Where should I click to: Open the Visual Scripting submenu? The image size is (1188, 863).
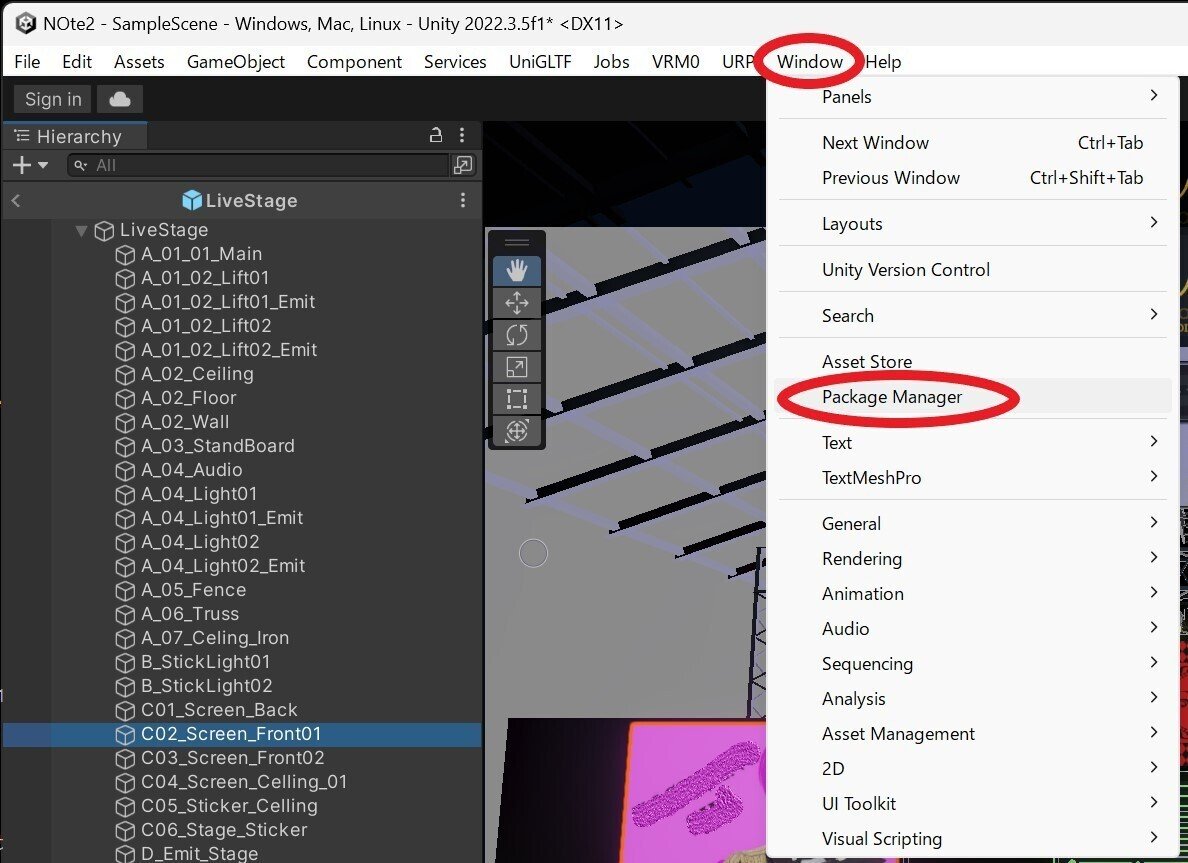tap(975, 838)
